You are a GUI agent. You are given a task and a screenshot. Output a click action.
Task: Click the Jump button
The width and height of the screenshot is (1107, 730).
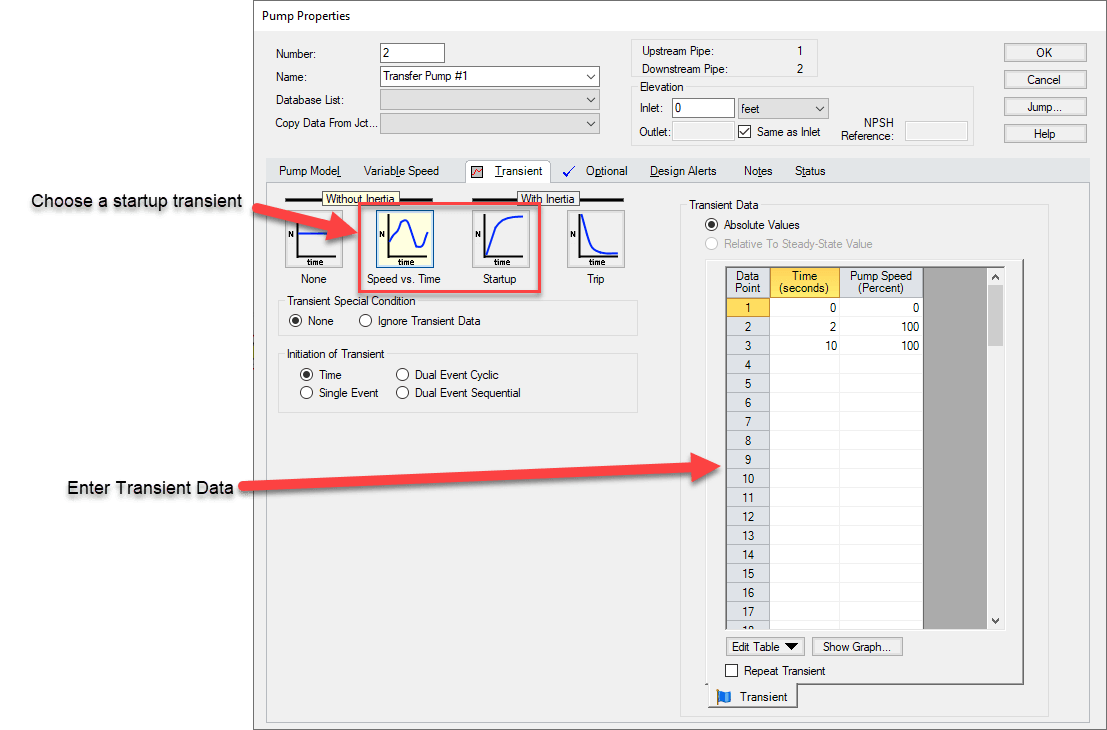tap(1044, 106)
